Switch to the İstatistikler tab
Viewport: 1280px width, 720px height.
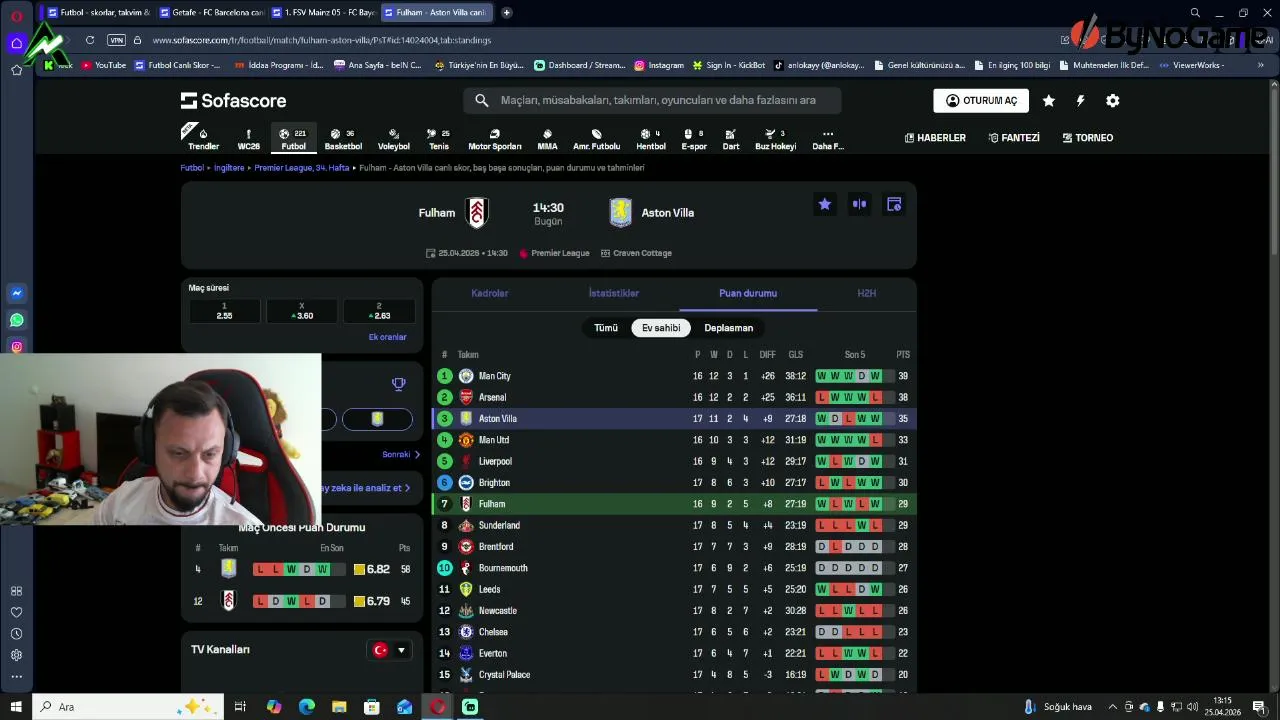(613, 293)
